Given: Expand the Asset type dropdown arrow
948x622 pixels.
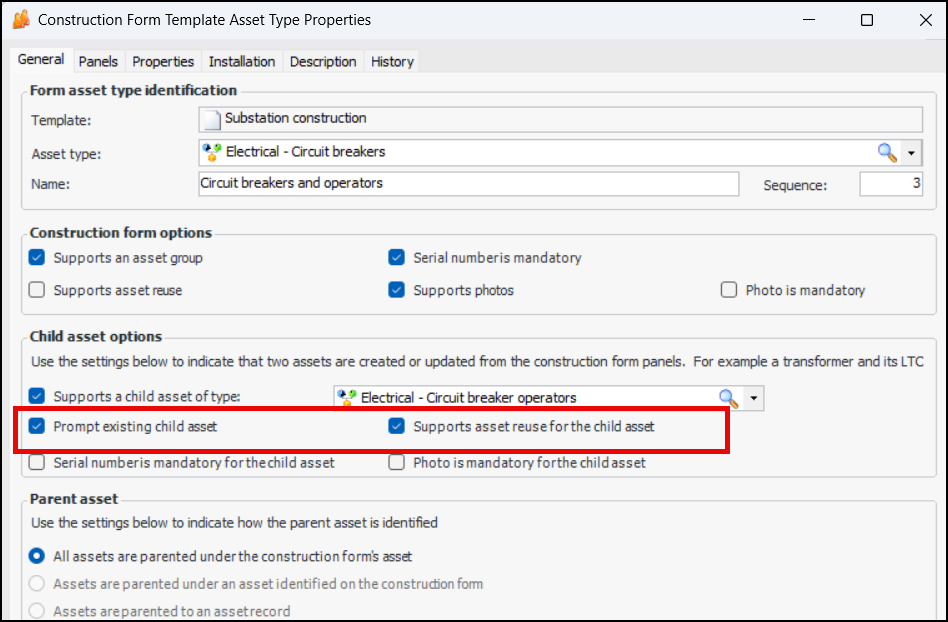Looking at the screenshot, I should coord(911,152).
